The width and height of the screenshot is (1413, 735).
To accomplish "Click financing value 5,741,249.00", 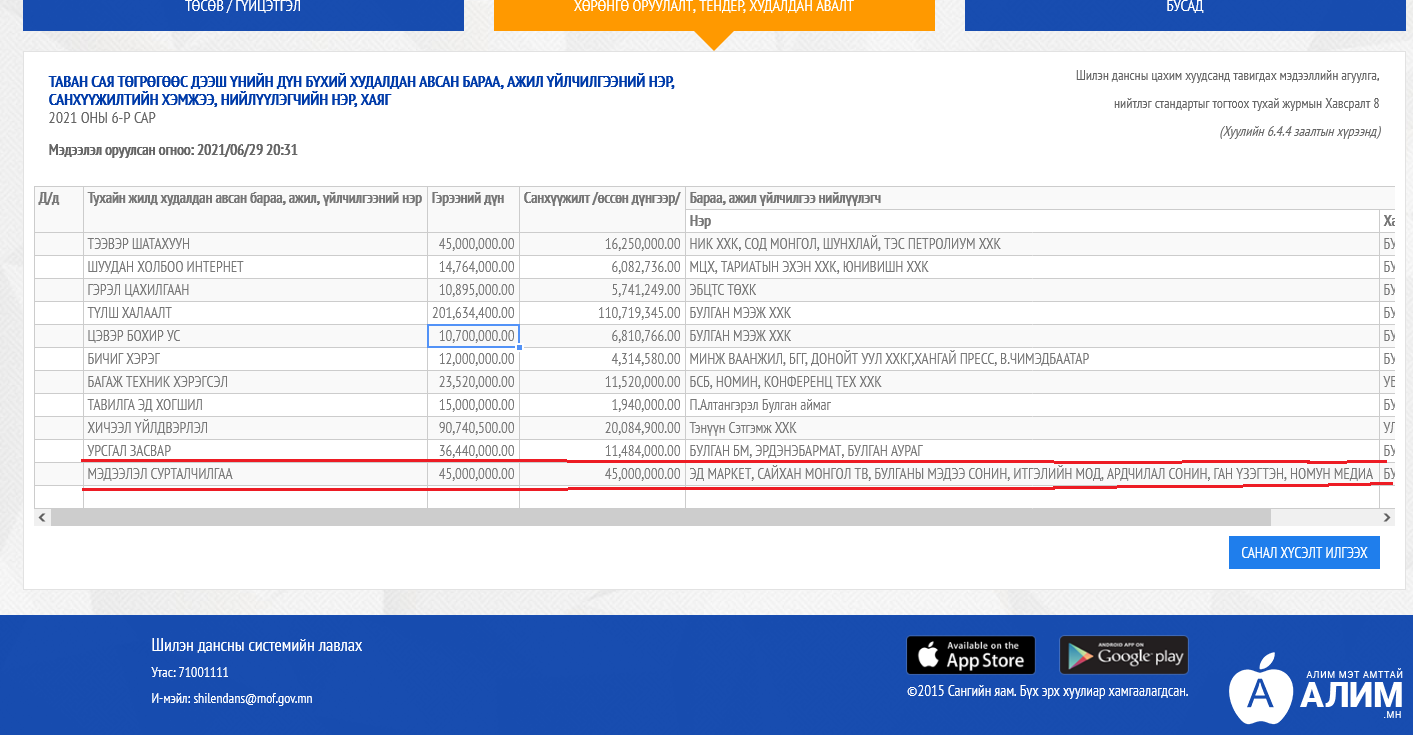I will coord(603,290).
